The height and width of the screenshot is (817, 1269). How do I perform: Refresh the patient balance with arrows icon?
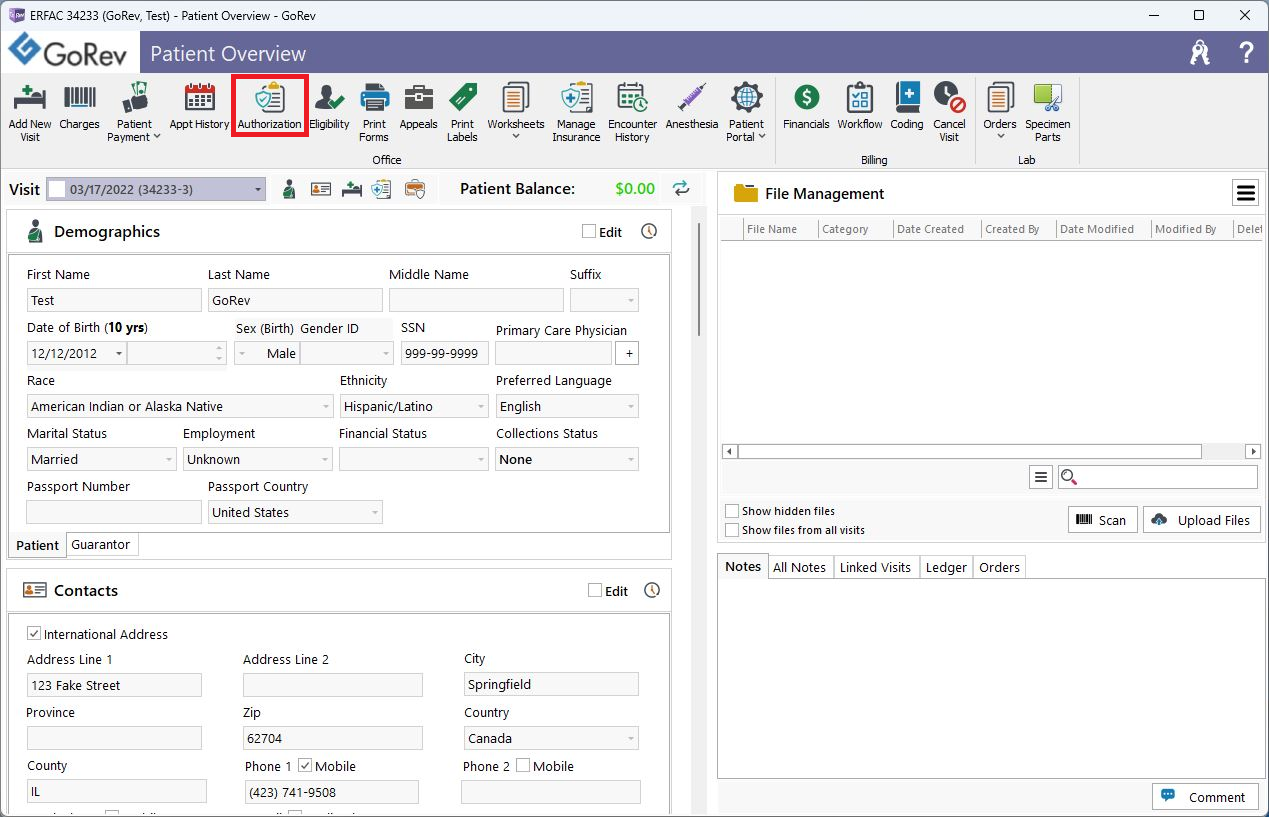coord(681,188)
